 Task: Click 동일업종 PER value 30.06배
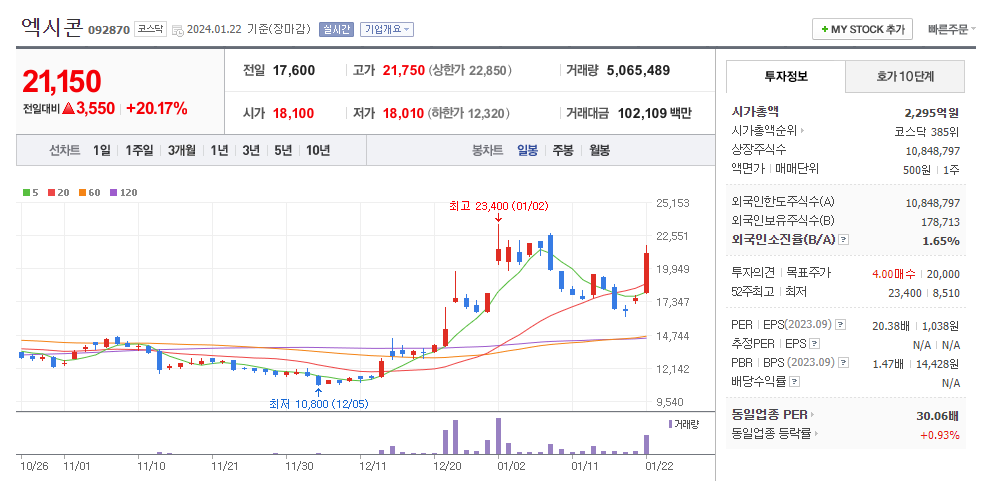(938, 416)
